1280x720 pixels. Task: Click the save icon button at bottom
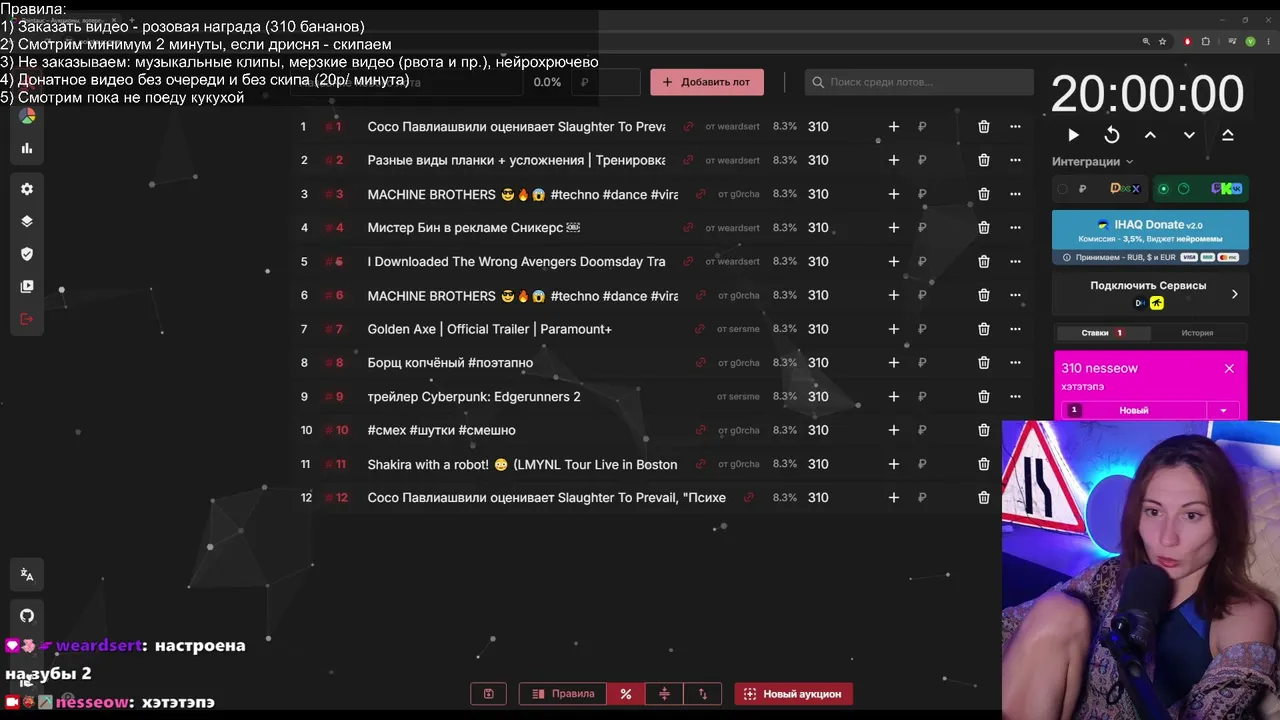click(488, 694)
